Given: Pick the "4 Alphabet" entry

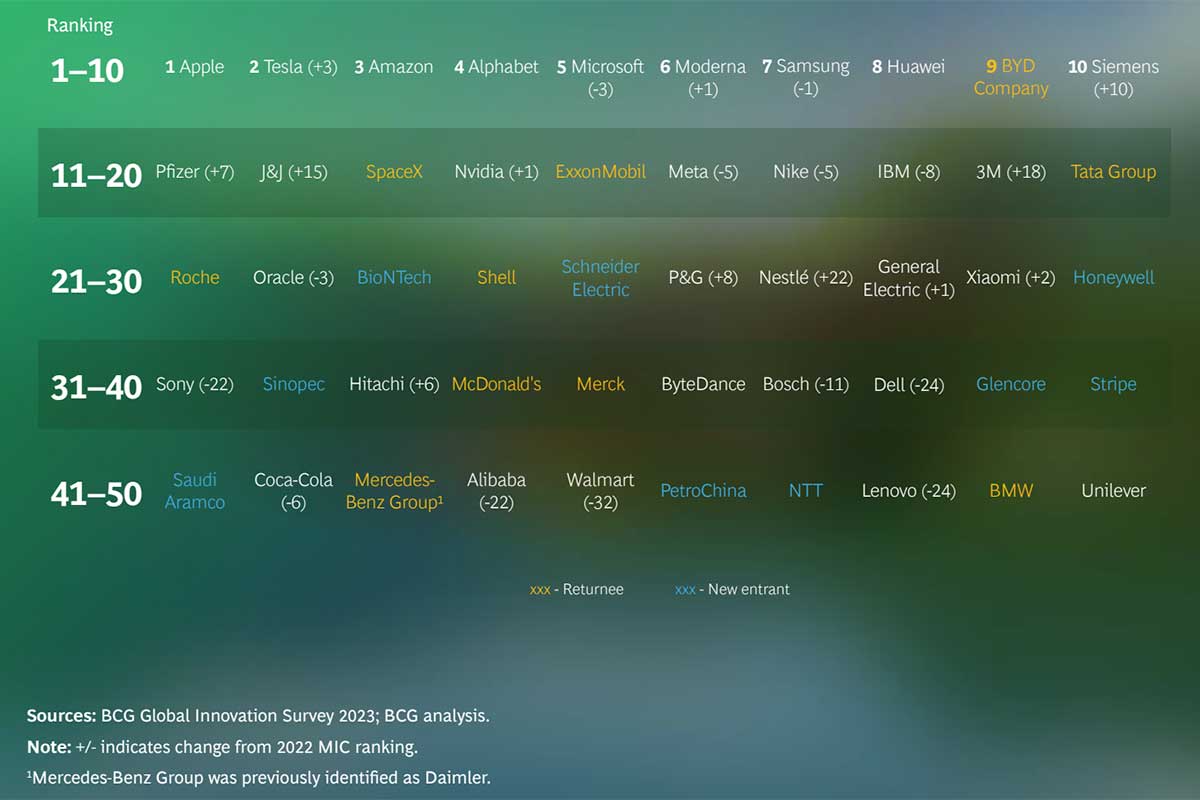Looking at the screenshot, I should 496,67.
